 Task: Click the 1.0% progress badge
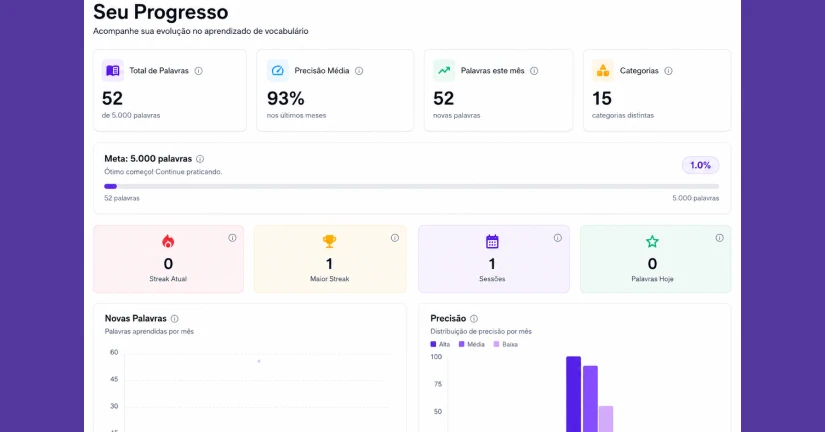pyautogui.click(x=700, y=165)
